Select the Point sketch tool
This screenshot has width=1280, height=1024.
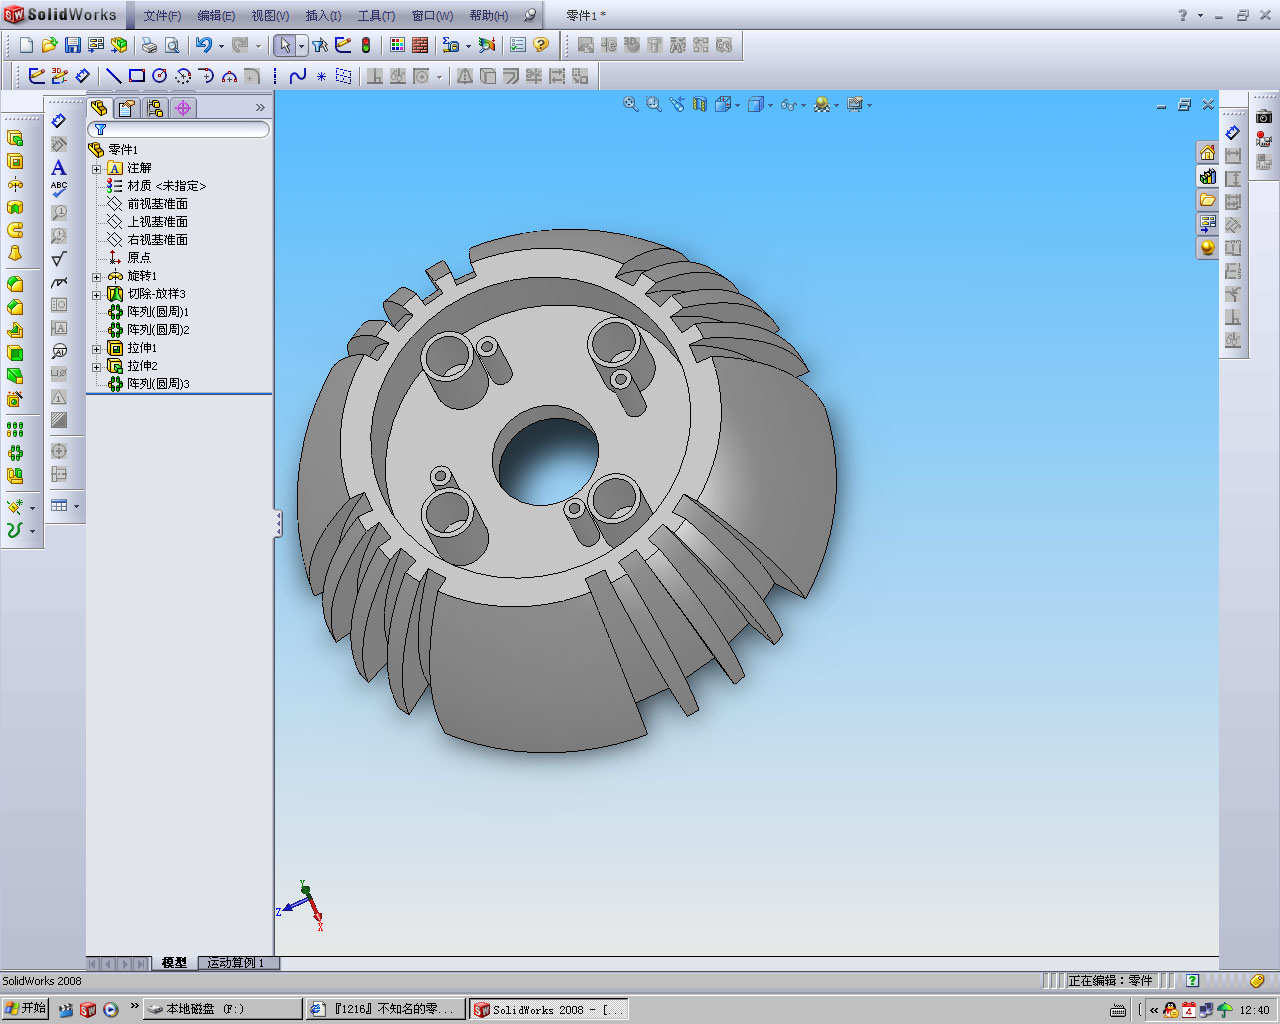tap(321, 76)
